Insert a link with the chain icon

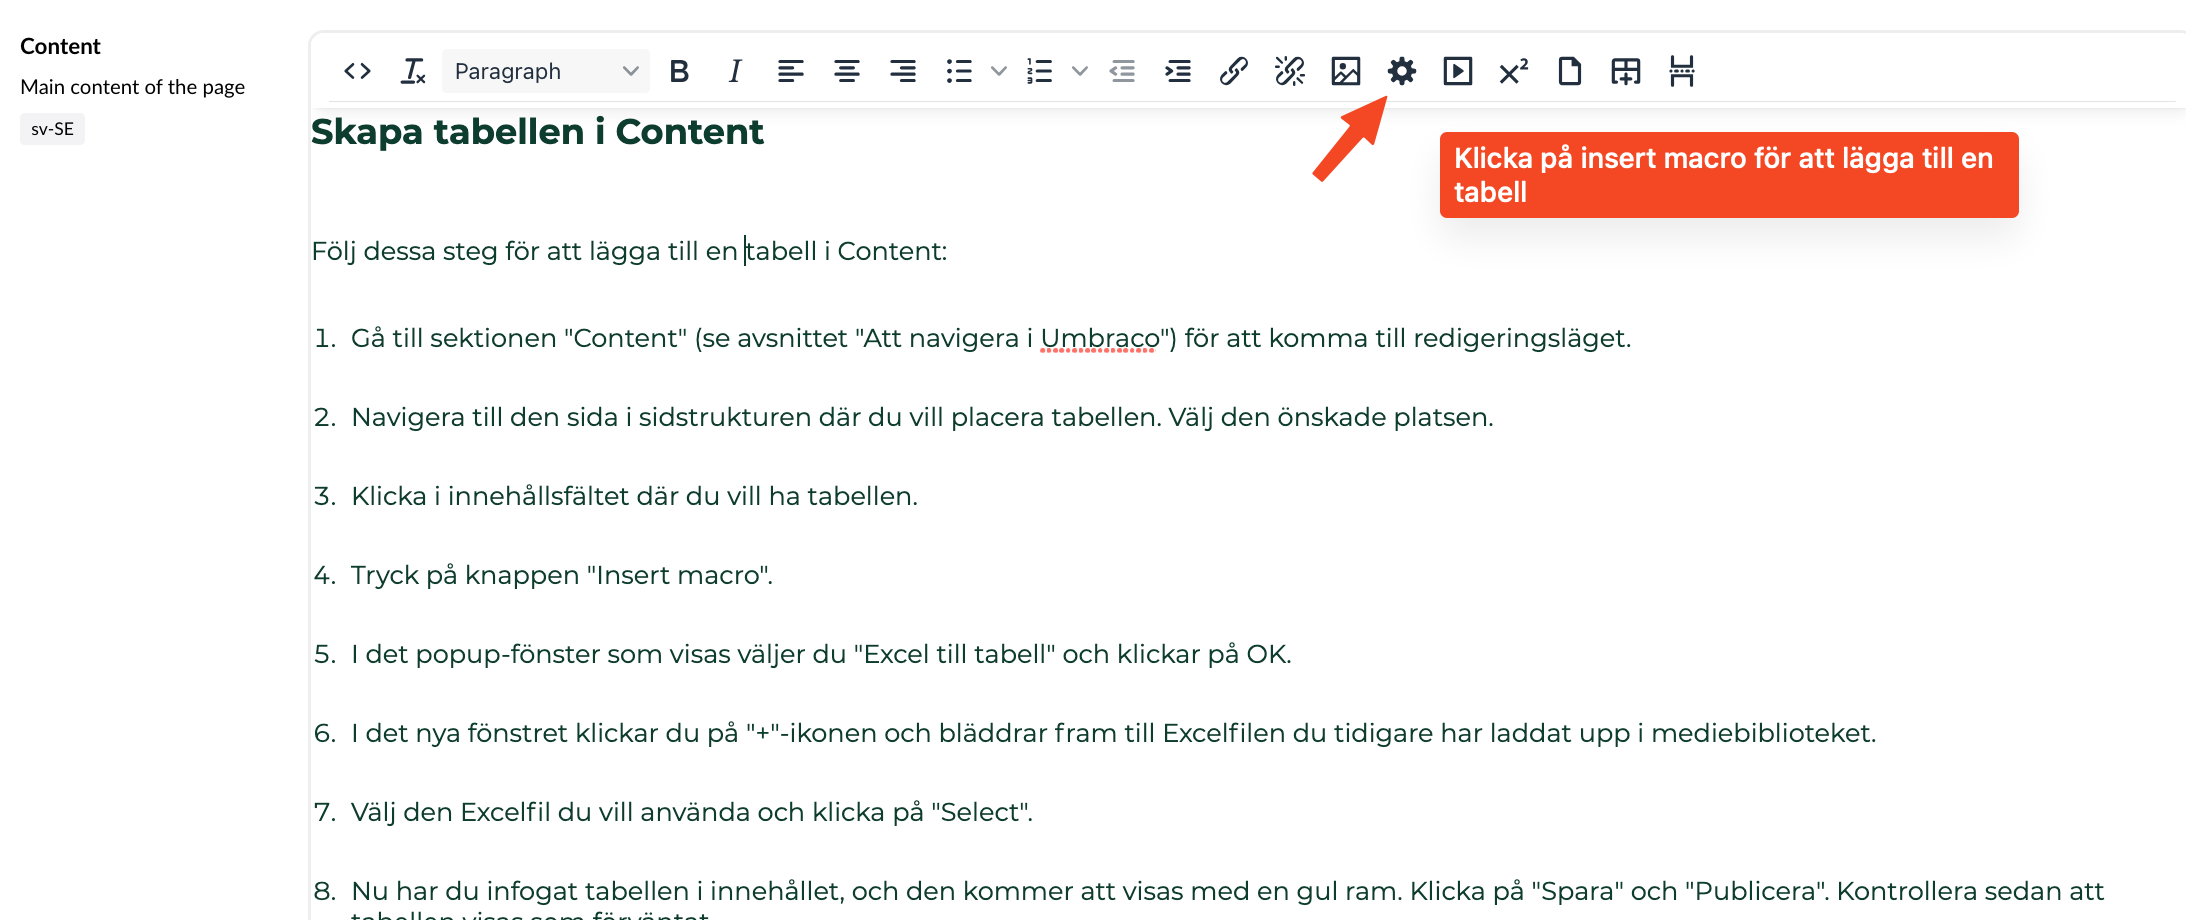pyautogui.click(x=1233, y=71)
